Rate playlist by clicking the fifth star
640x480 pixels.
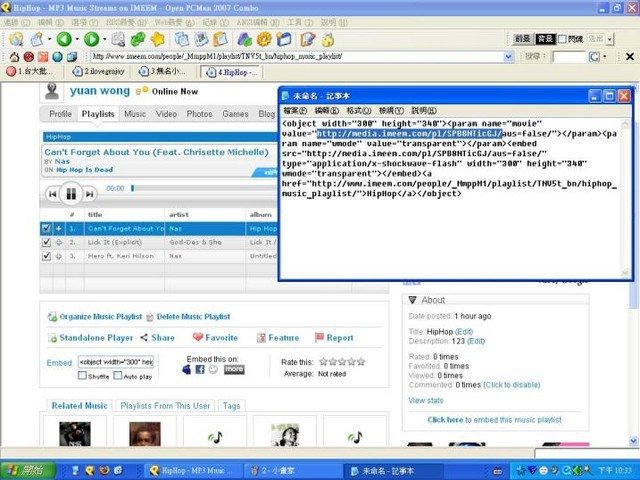360,362
